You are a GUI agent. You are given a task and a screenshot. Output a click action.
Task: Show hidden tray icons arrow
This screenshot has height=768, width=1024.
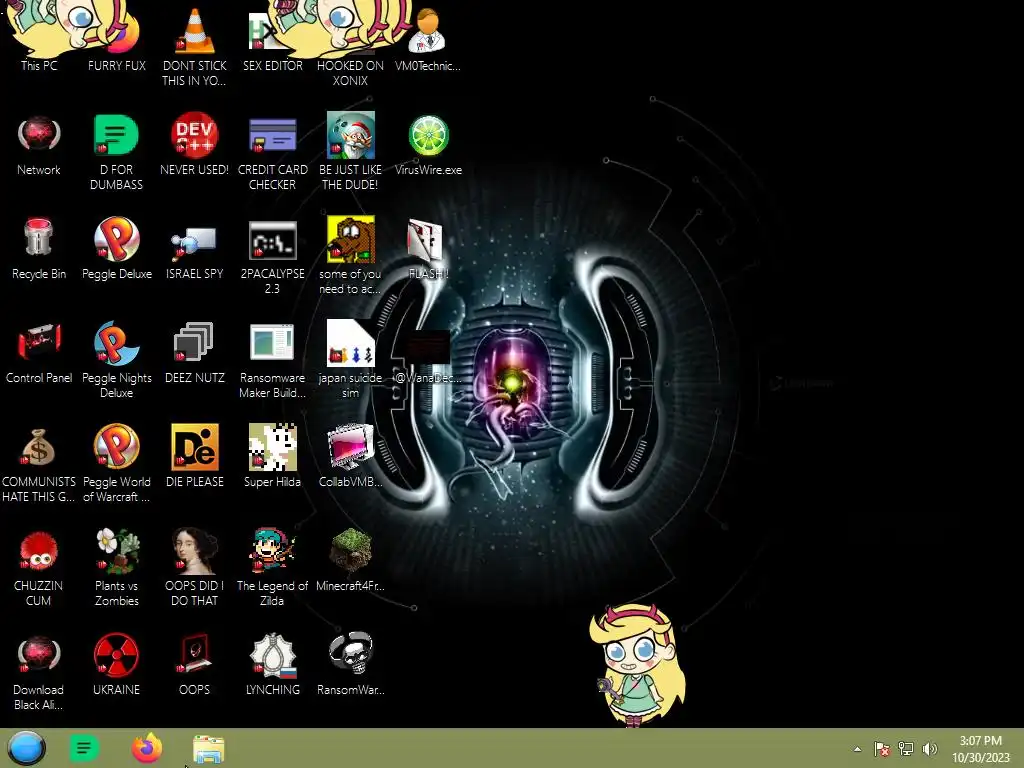(x=857, y=749)
